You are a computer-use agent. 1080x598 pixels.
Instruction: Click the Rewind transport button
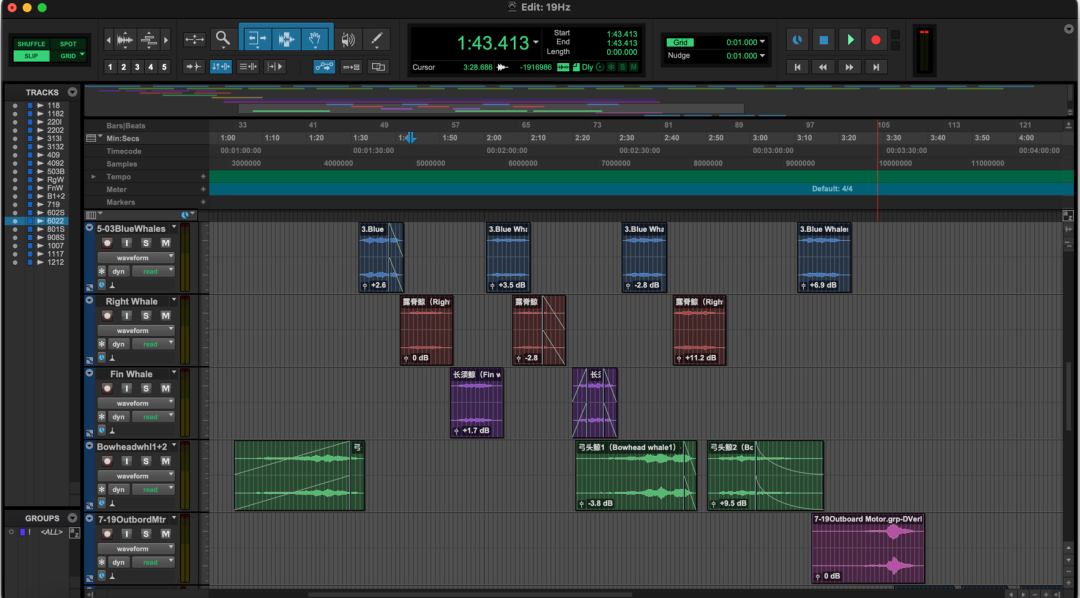click(823, 67)
